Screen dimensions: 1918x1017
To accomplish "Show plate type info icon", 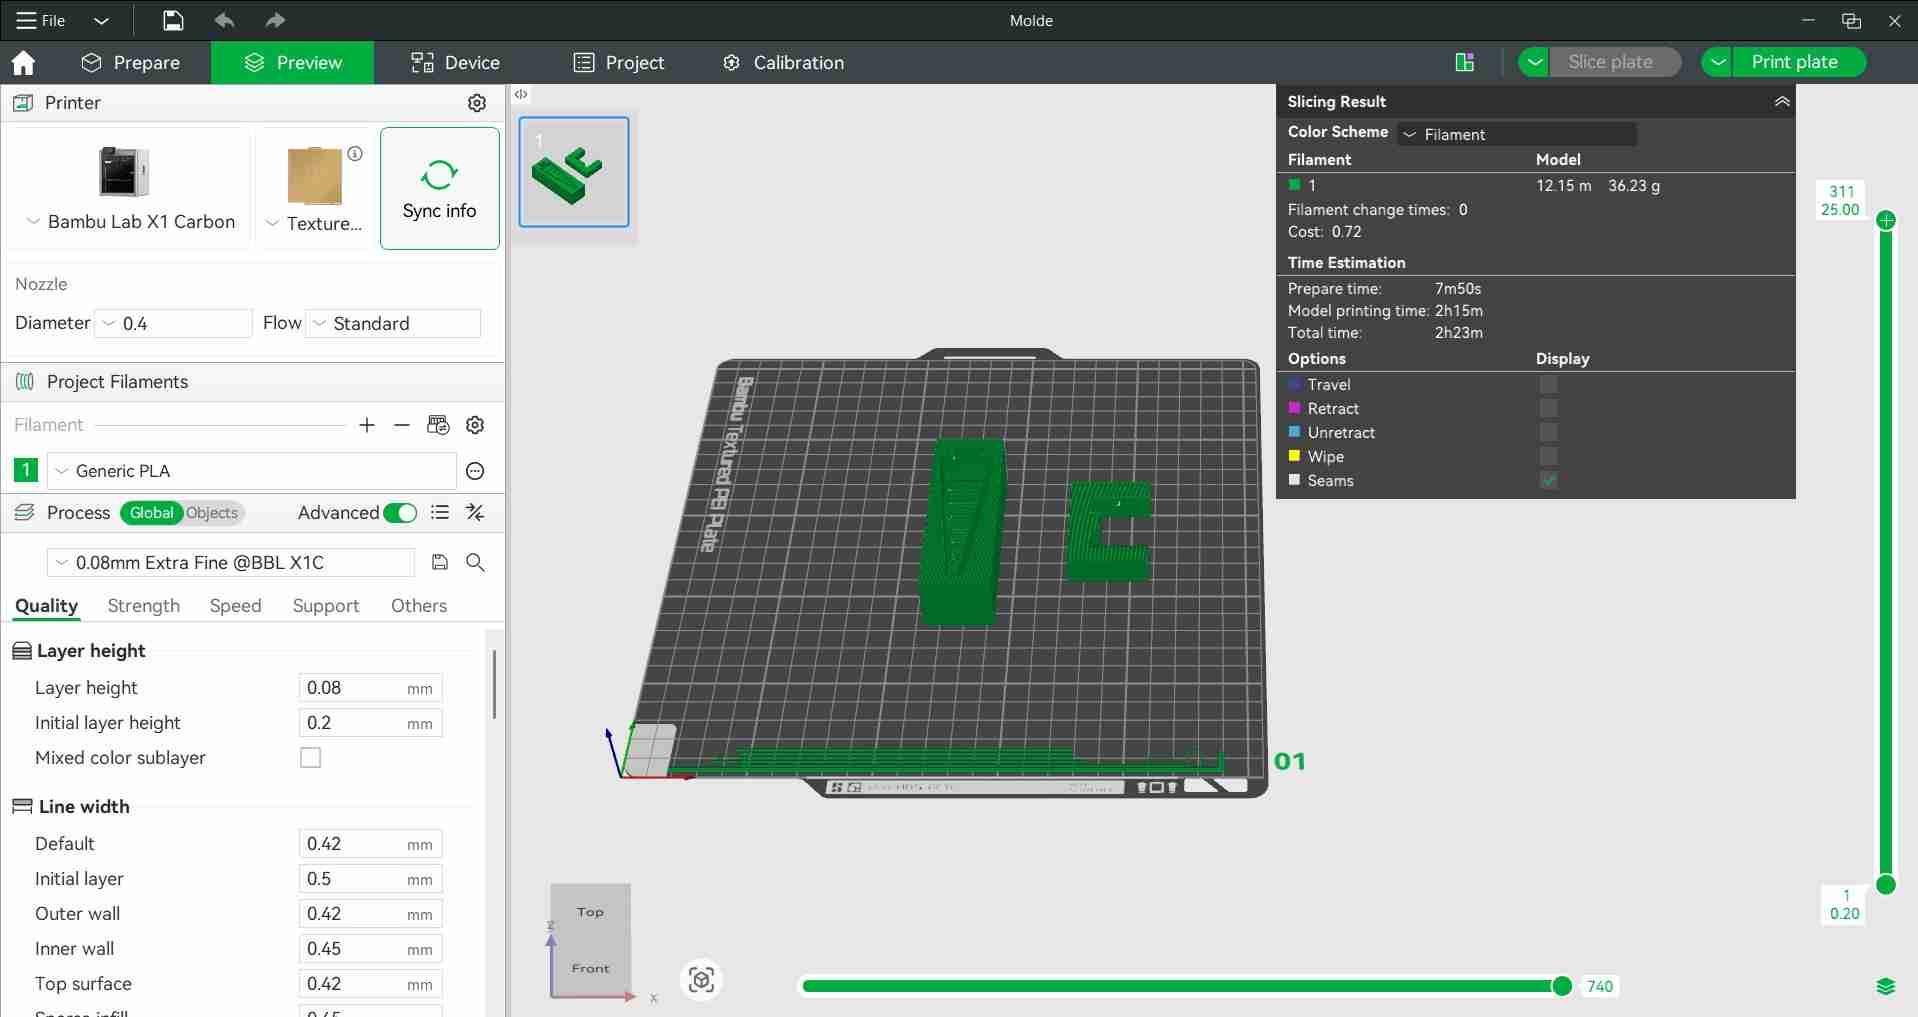I will tap(355, 154).
